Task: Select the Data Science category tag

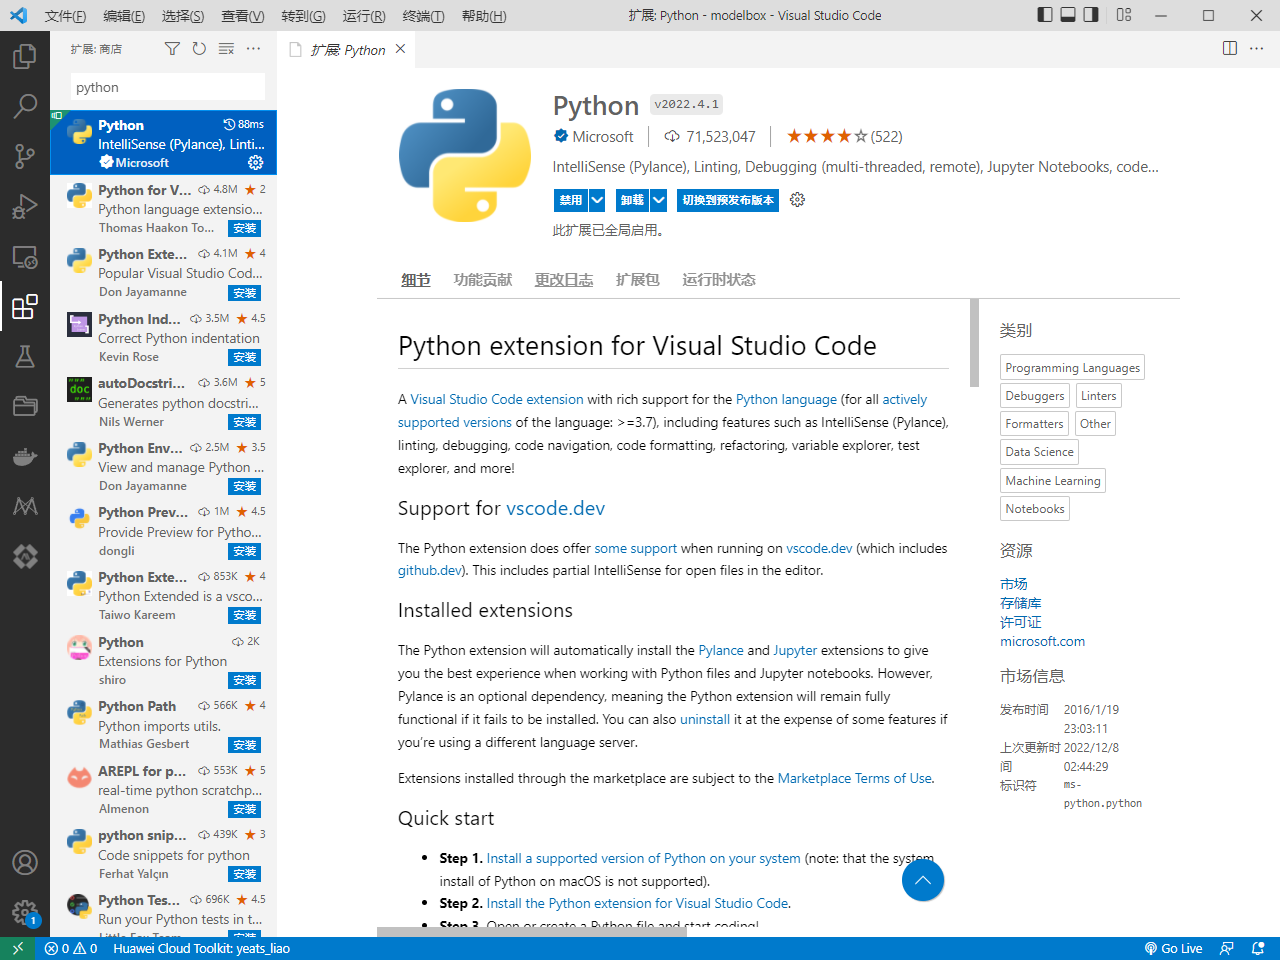Action: [1039, 452]
